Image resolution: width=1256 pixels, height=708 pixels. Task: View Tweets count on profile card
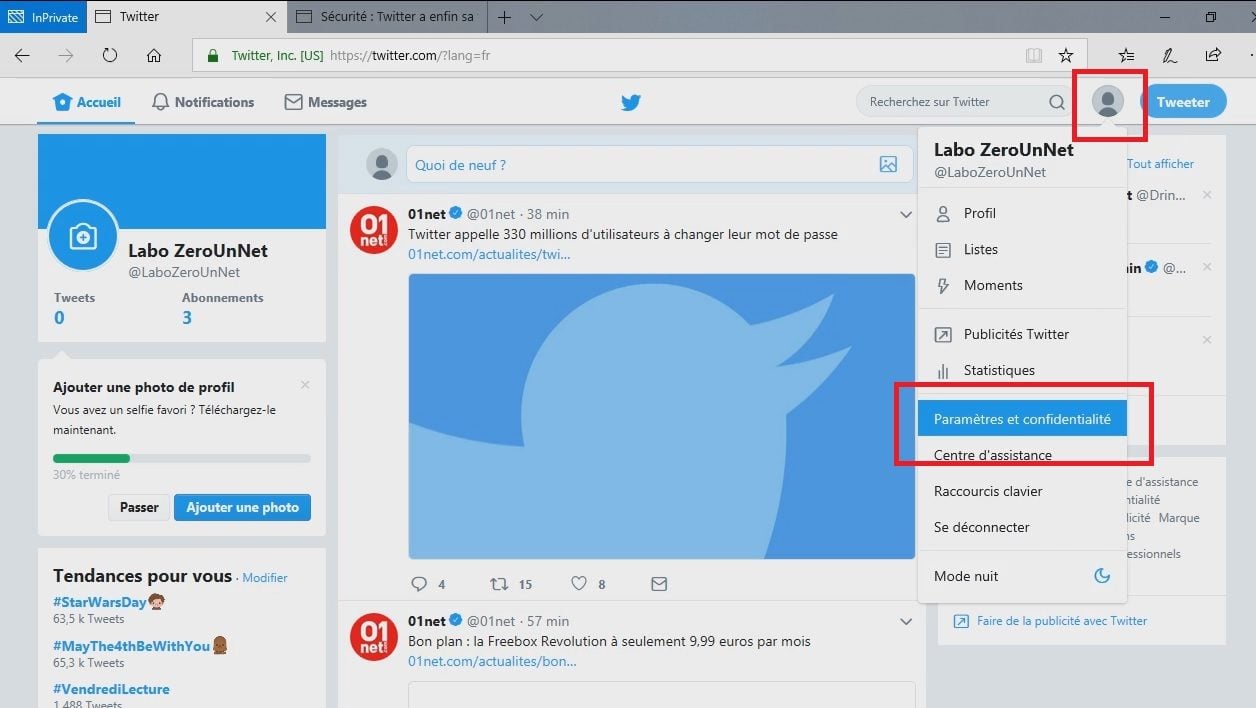point(74,309)
